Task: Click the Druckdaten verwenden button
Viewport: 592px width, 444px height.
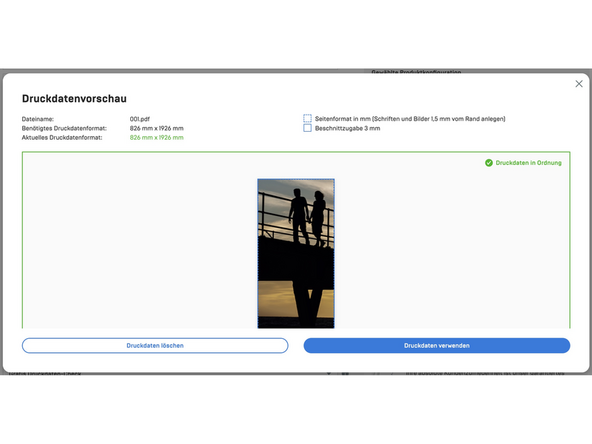Action: (x=437, y=345)
